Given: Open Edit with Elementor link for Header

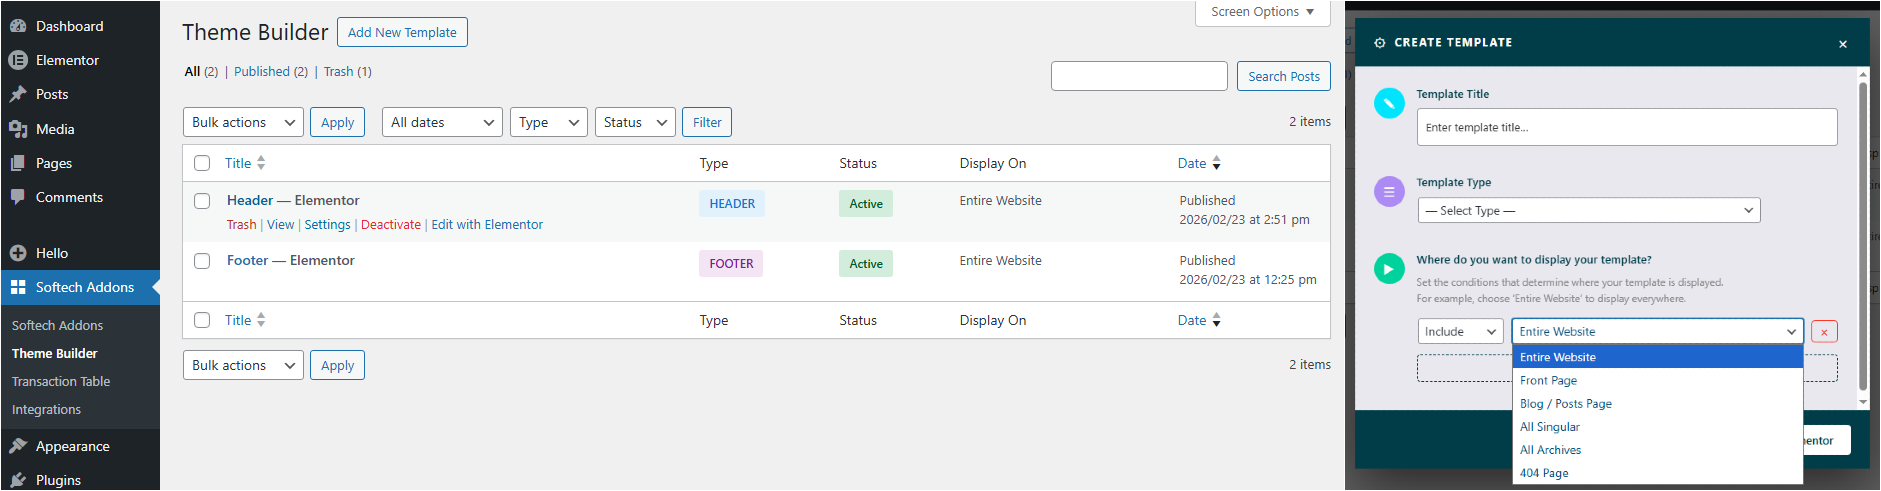Looking at the screenshot, I should click(x=487, y=224).
